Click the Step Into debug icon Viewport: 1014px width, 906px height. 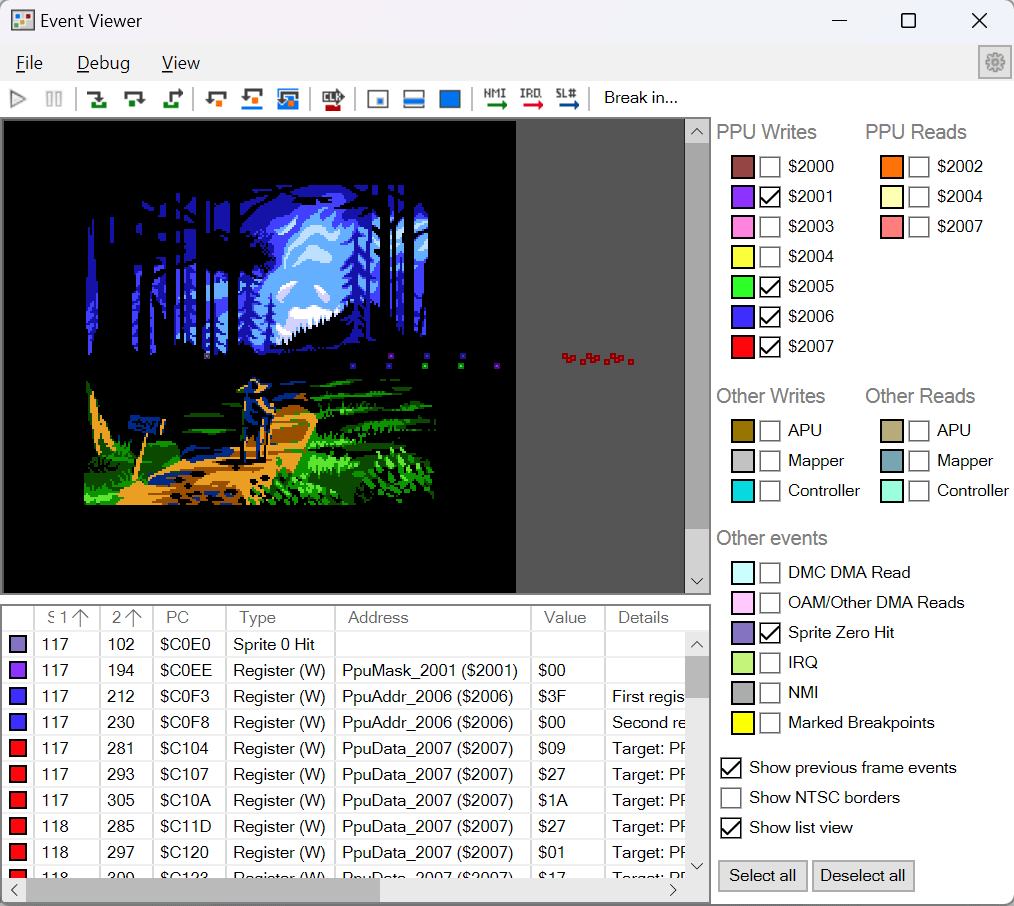(x=97, y=99)
